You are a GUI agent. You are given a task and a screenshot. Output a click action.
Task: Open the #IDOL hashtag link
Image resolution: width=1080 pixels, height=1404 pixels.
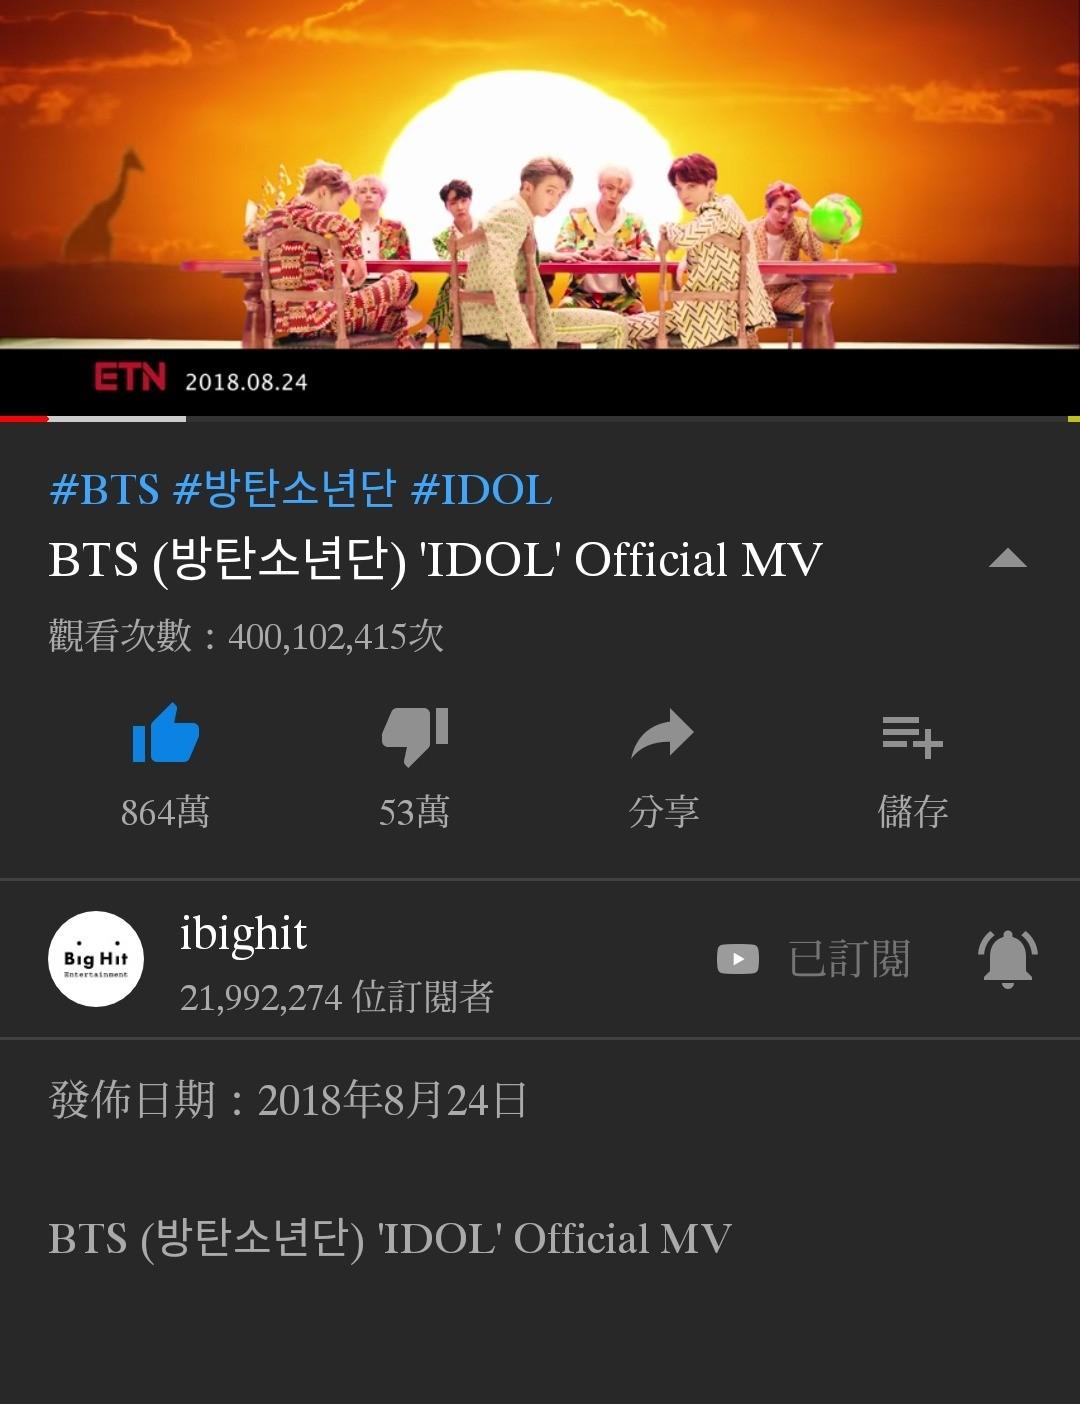click(x=481, y=490)
